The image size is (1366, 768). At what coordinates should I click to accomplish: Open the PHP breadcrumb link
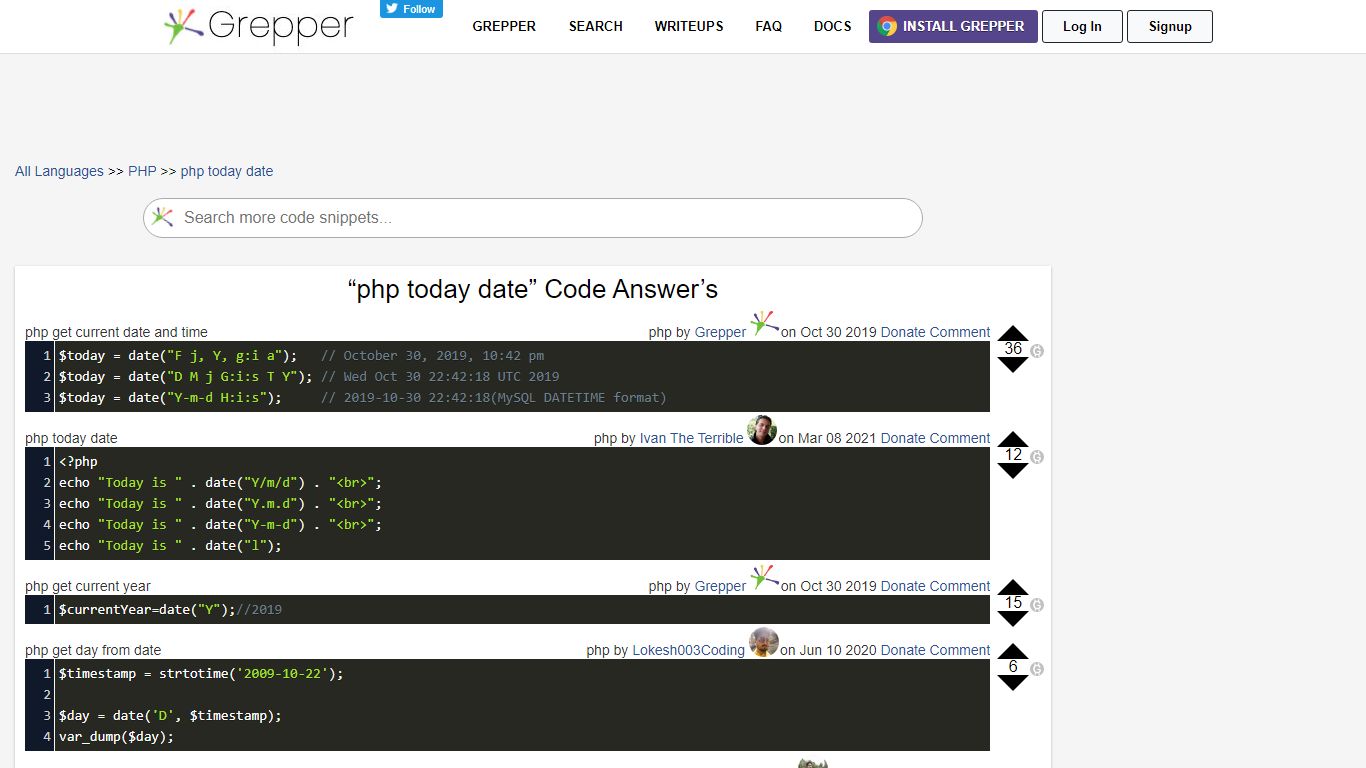click(142, 171)
